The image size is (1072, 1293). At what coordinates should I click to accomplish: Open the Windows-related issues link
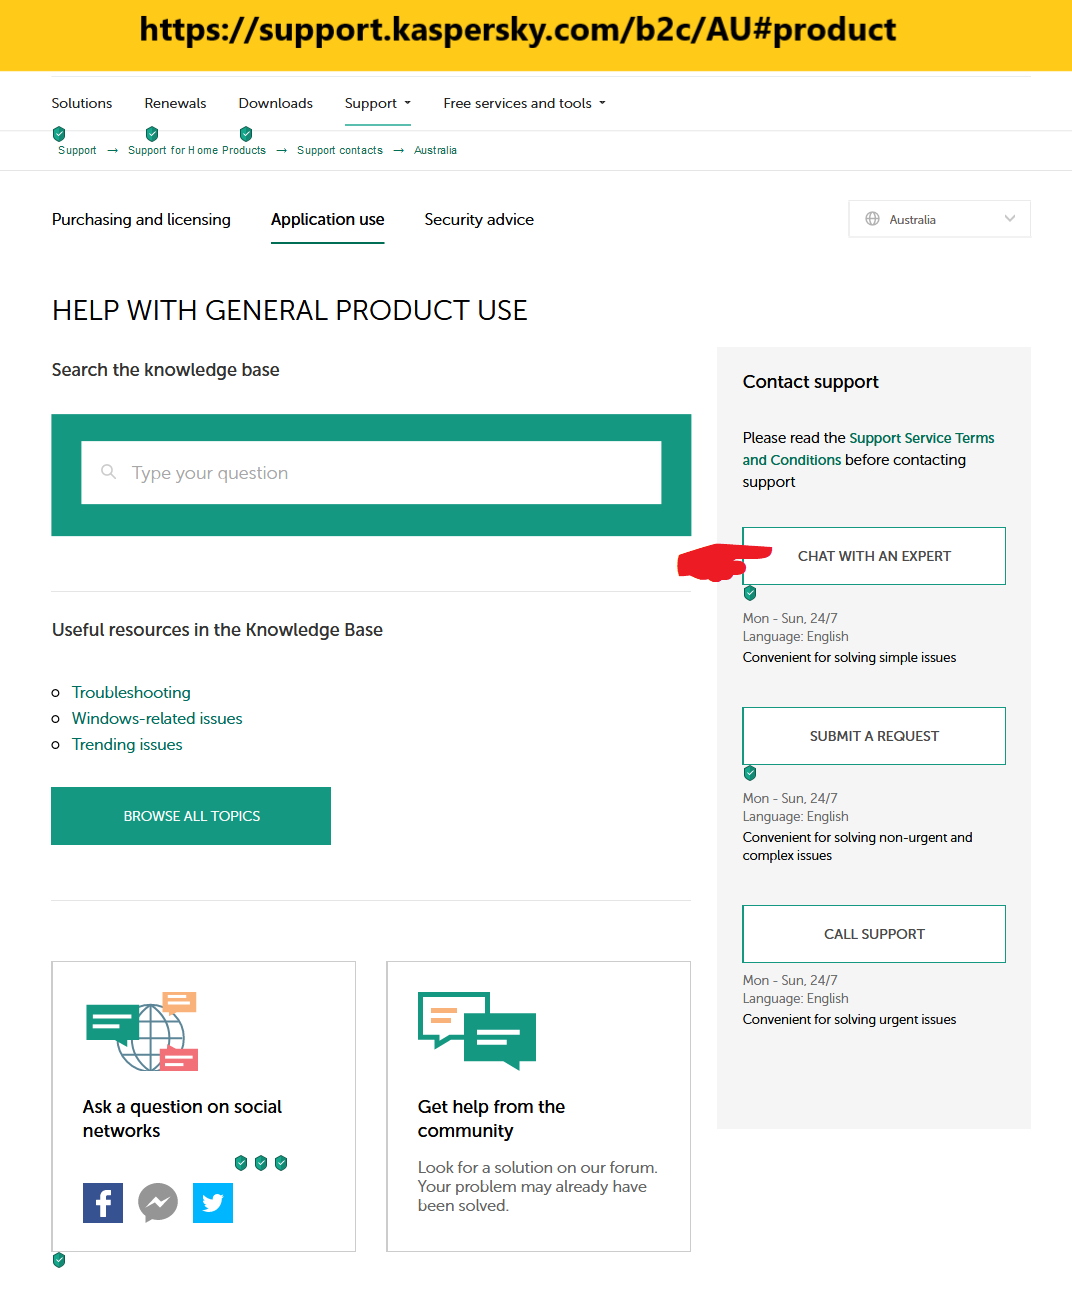(157, 718)
